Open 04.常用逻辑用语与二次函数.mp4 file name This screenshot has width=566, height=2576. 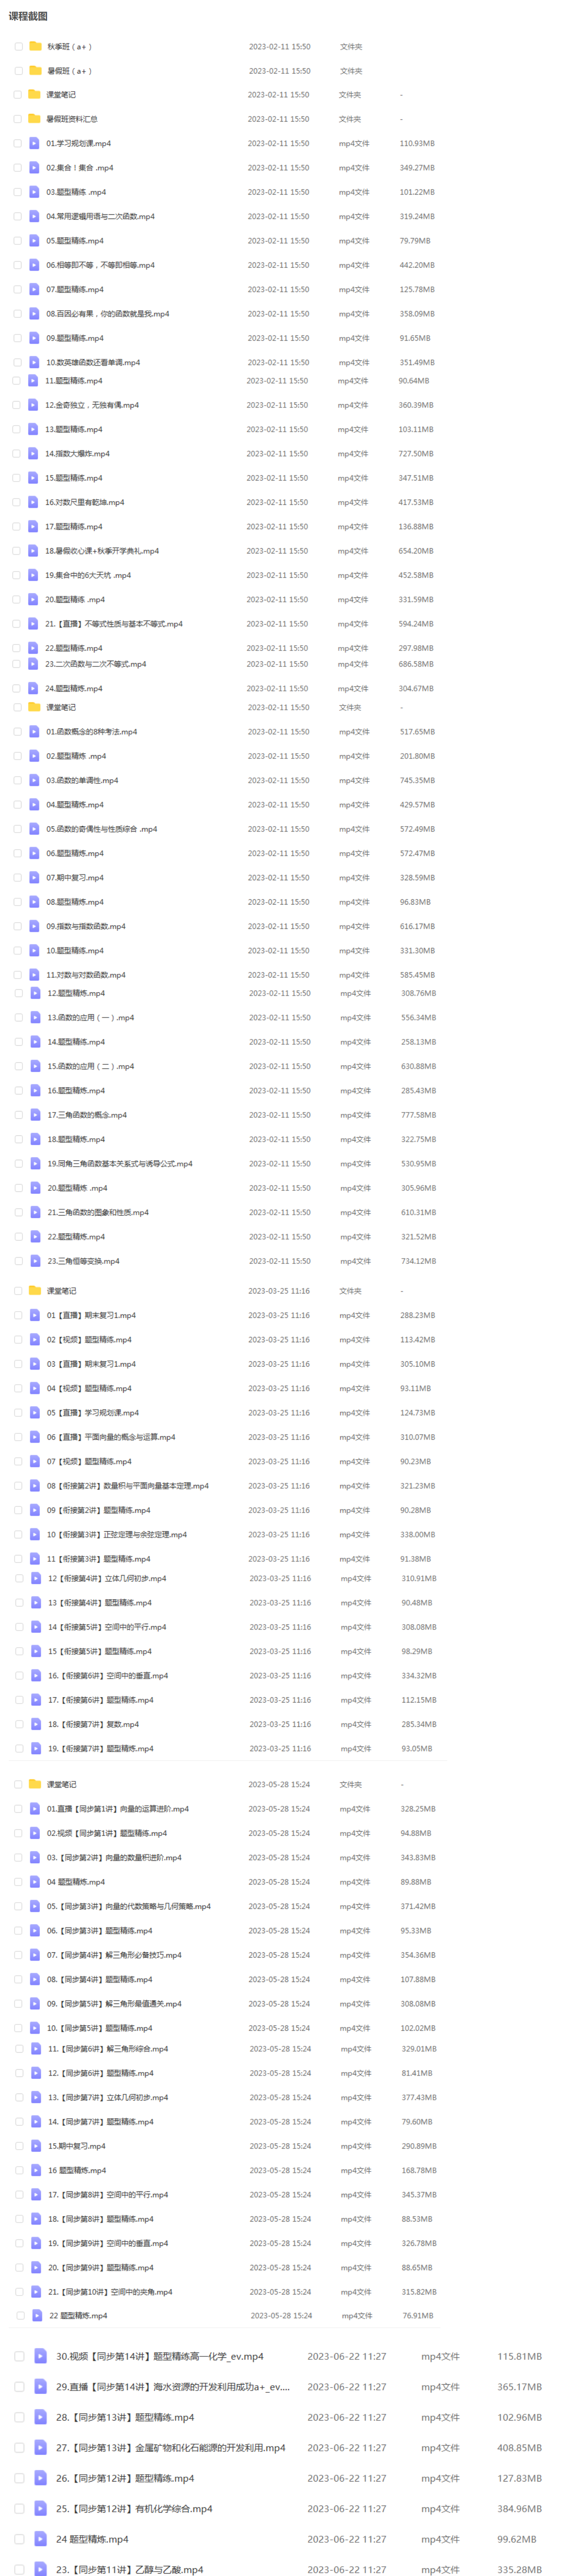[100, 216]
